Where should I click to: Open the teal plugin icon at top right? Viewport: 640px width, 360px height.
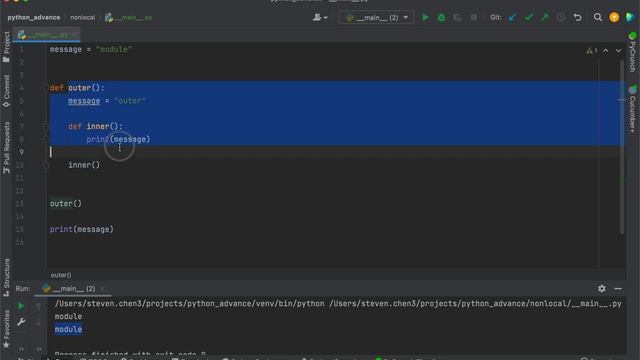630,18
